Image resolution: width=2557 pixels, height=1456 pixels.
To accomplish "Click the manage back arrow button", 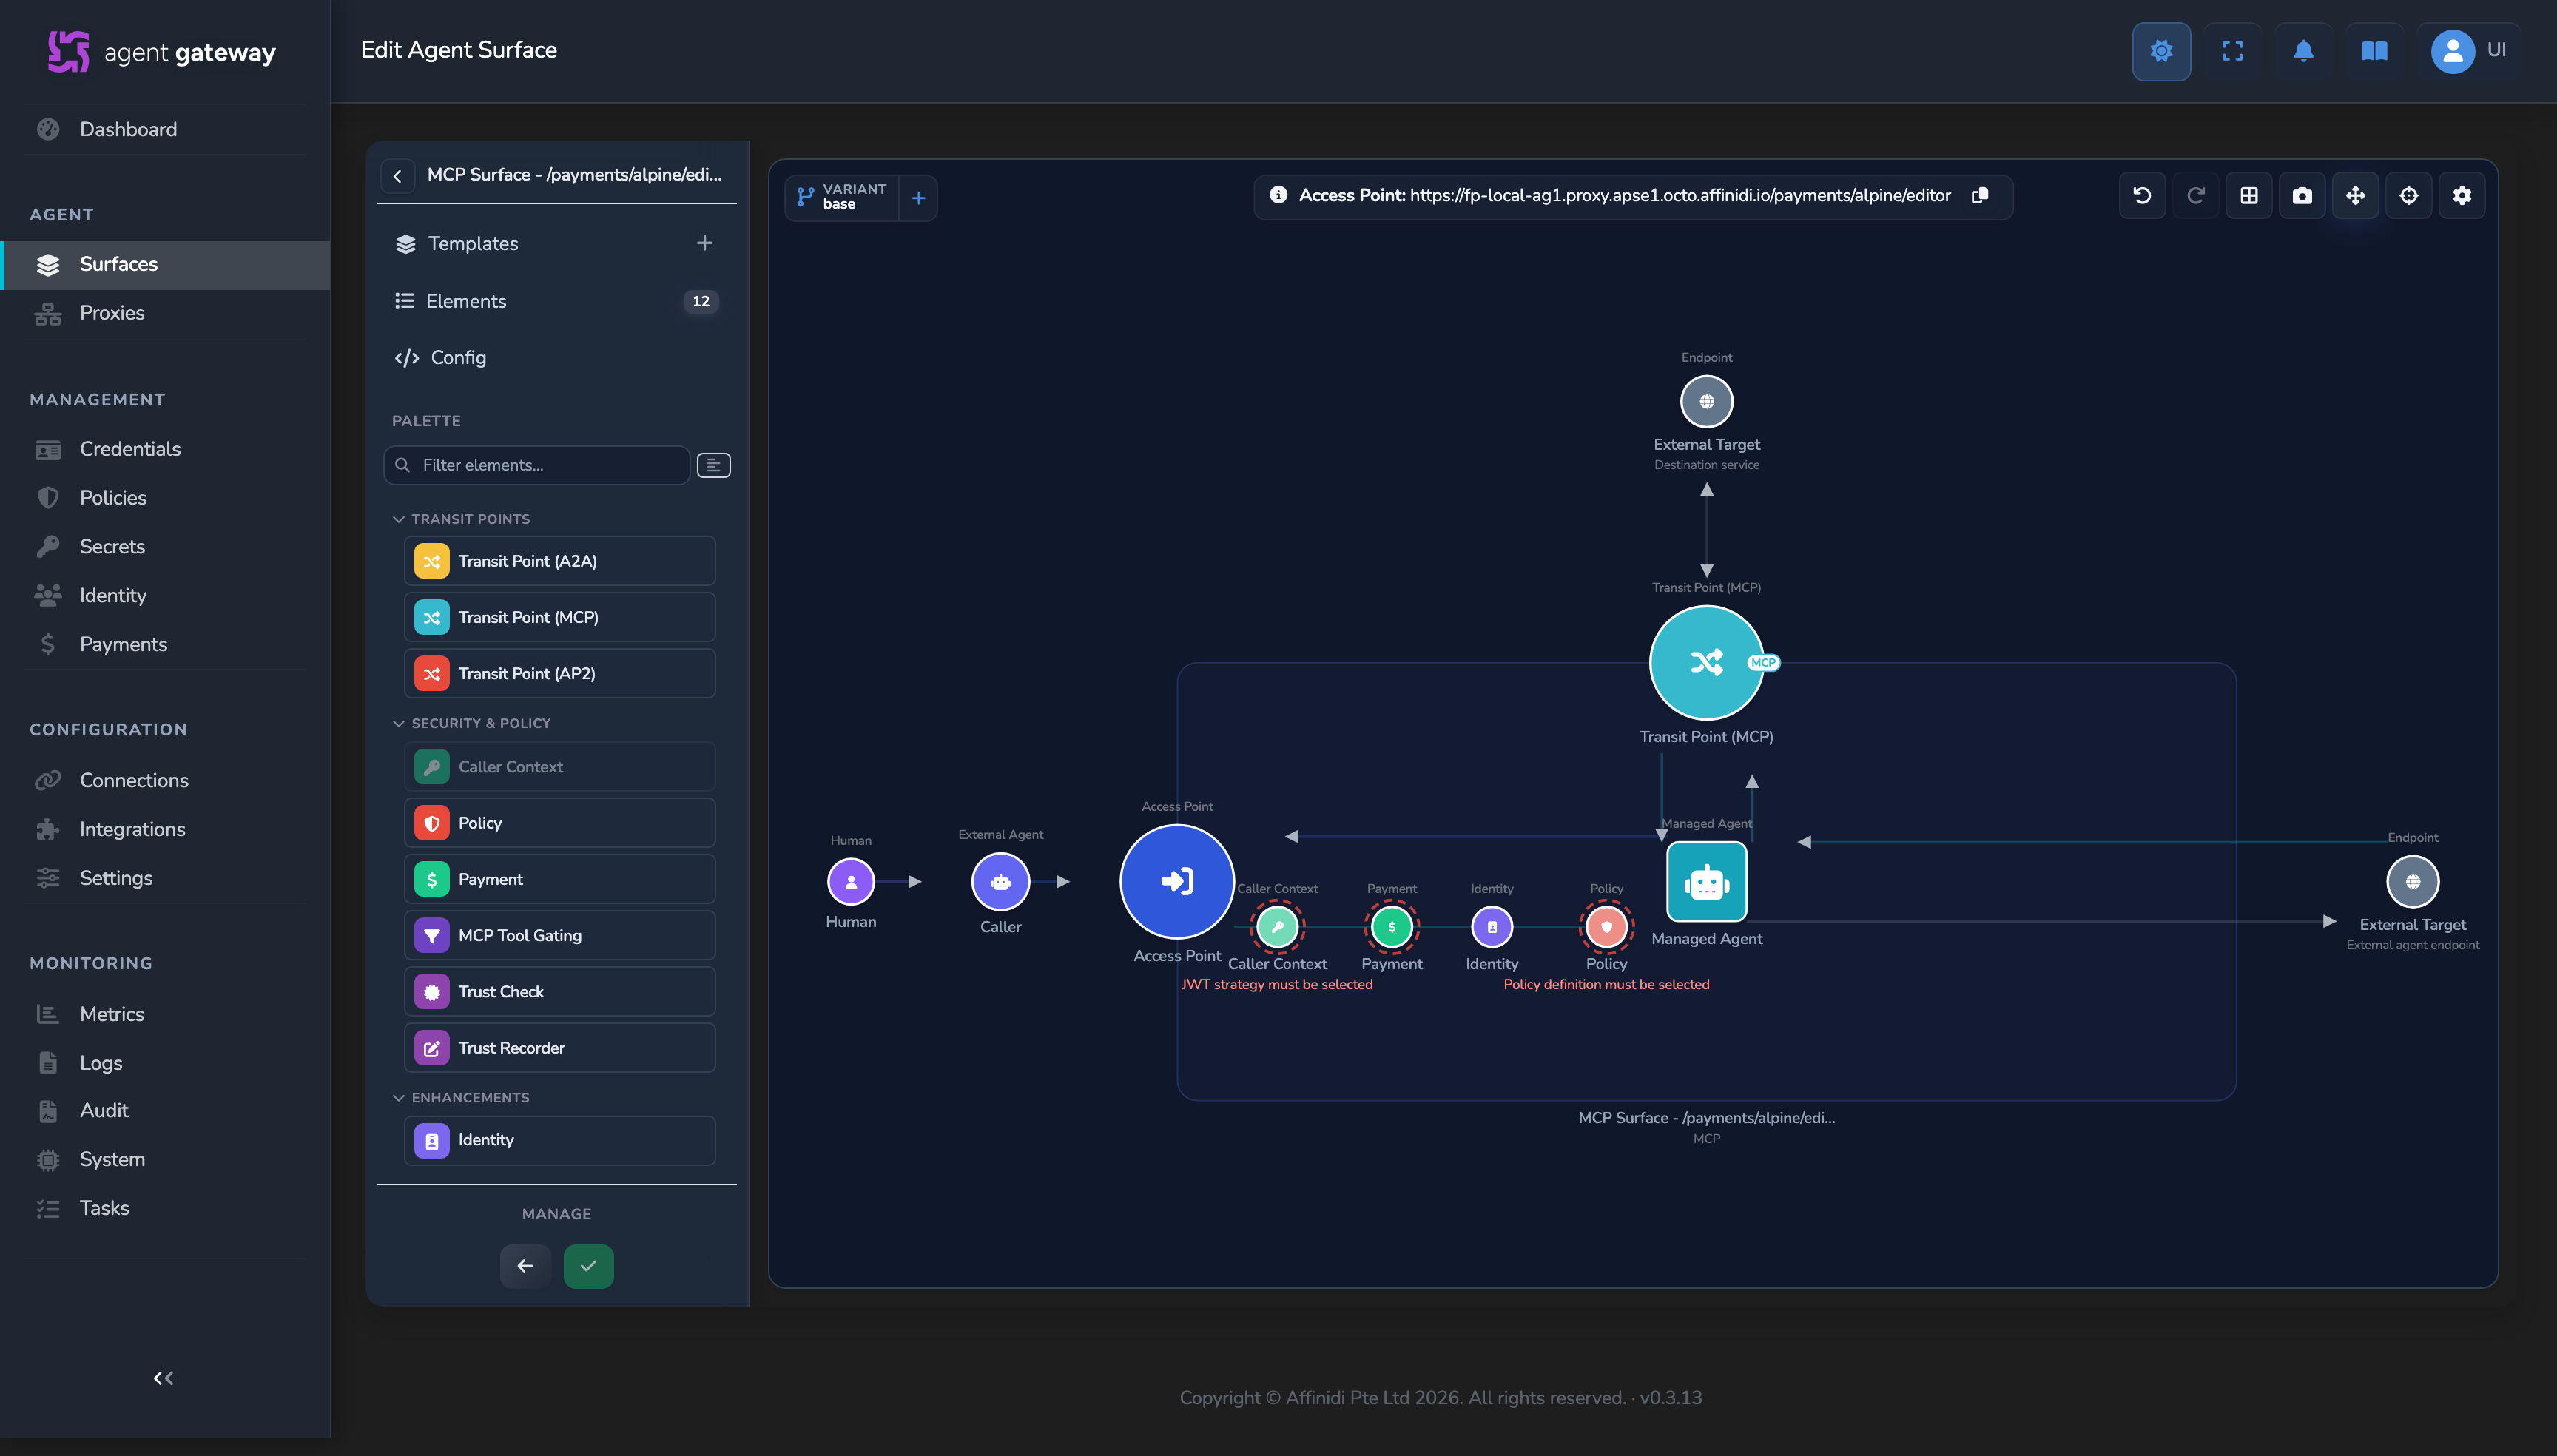I will coord(525,1266).
